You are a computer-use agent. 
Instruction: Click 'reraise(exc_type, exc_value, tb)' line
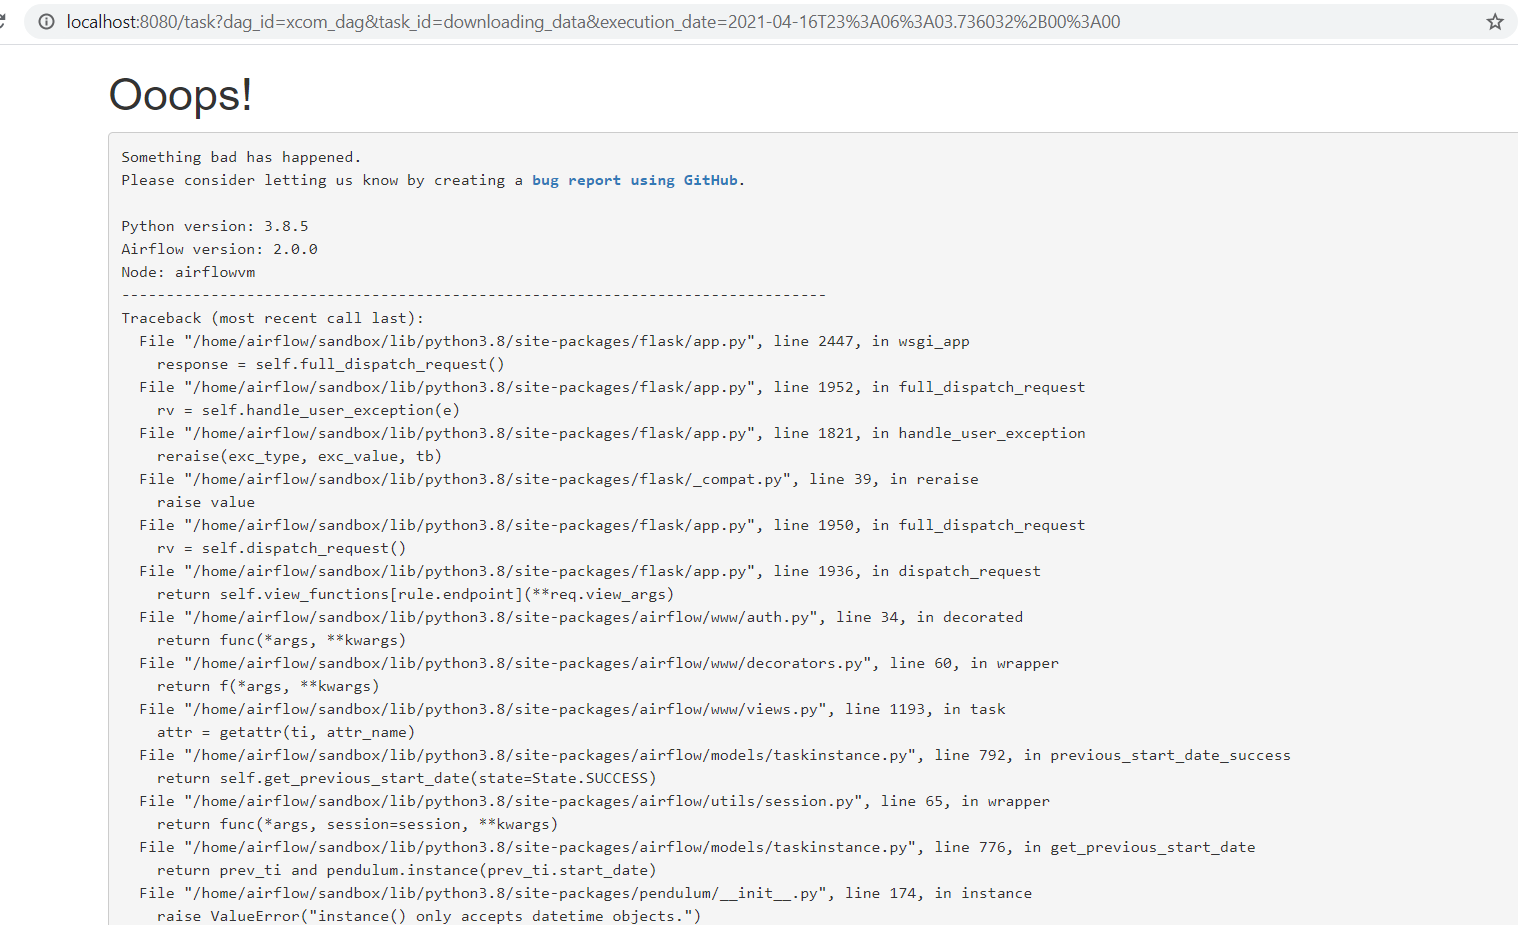point(299,456)
